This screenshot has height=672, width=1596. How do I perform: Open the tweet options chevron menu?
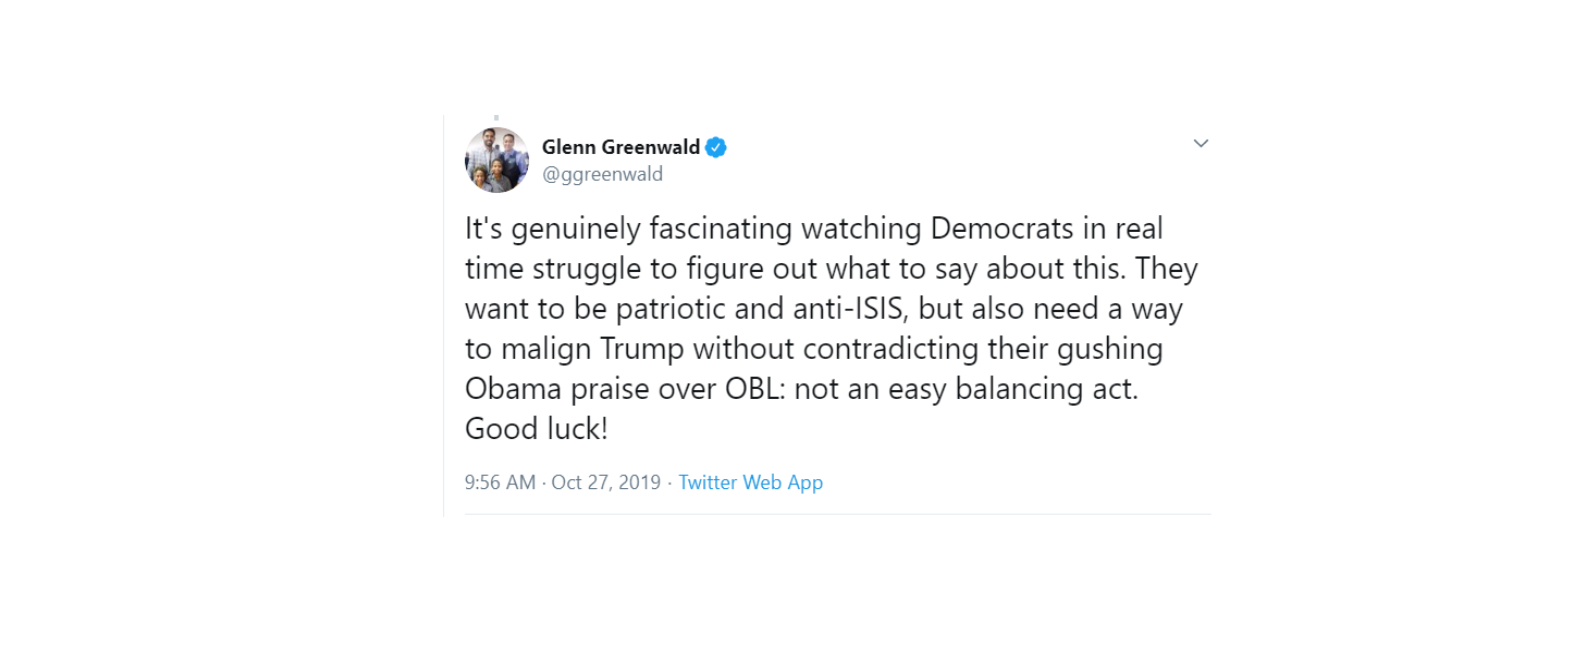[1201, 144]
